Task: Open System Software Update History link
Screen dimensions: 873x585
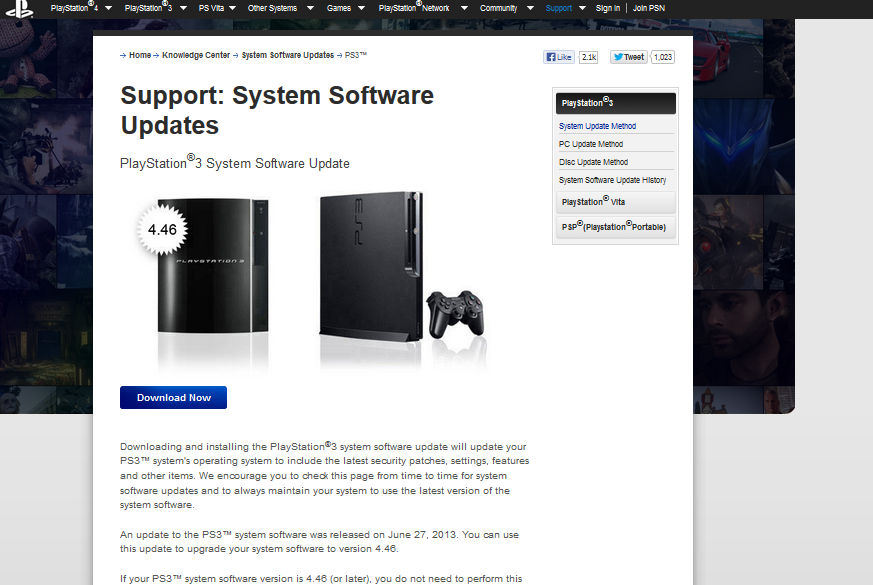Action: coord(612,180)
